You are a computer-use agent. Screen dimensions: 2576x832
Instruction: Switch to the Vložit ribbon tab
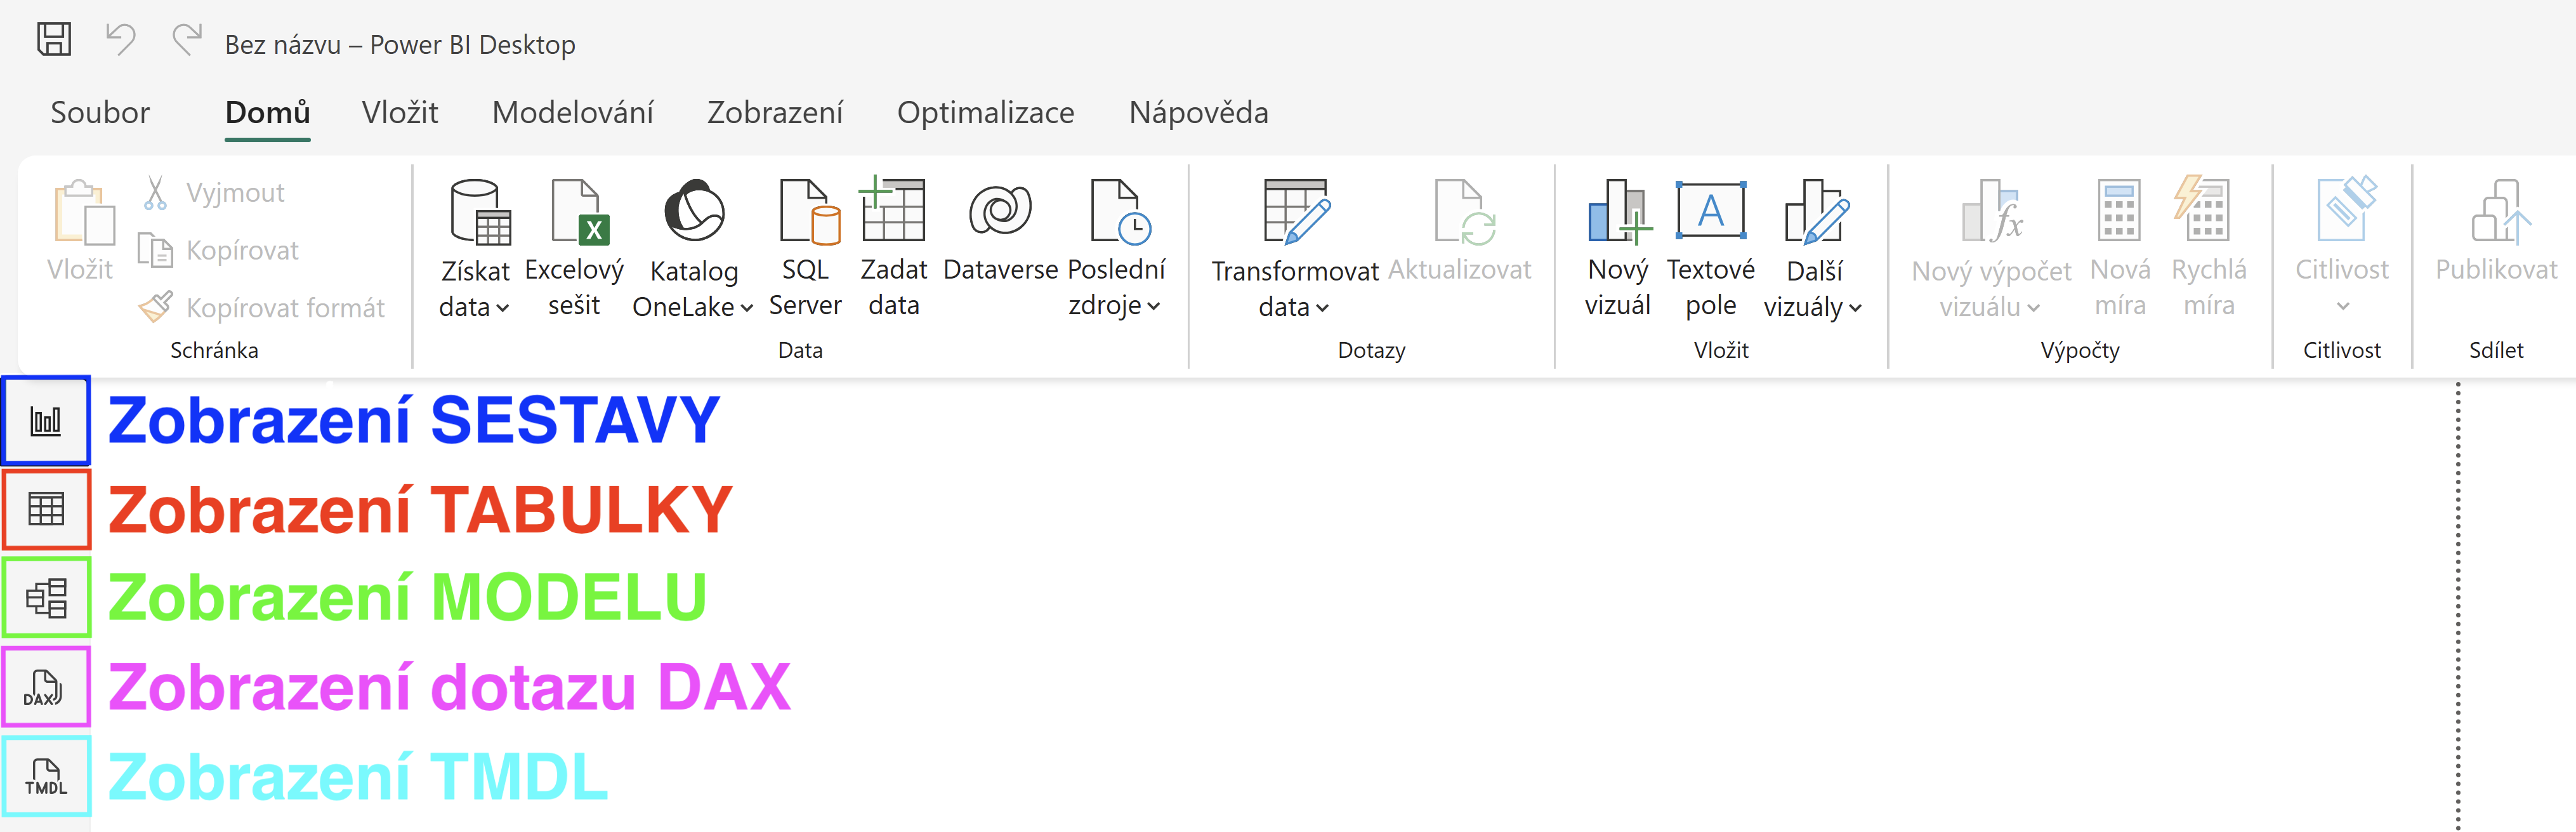click(400, 112)
